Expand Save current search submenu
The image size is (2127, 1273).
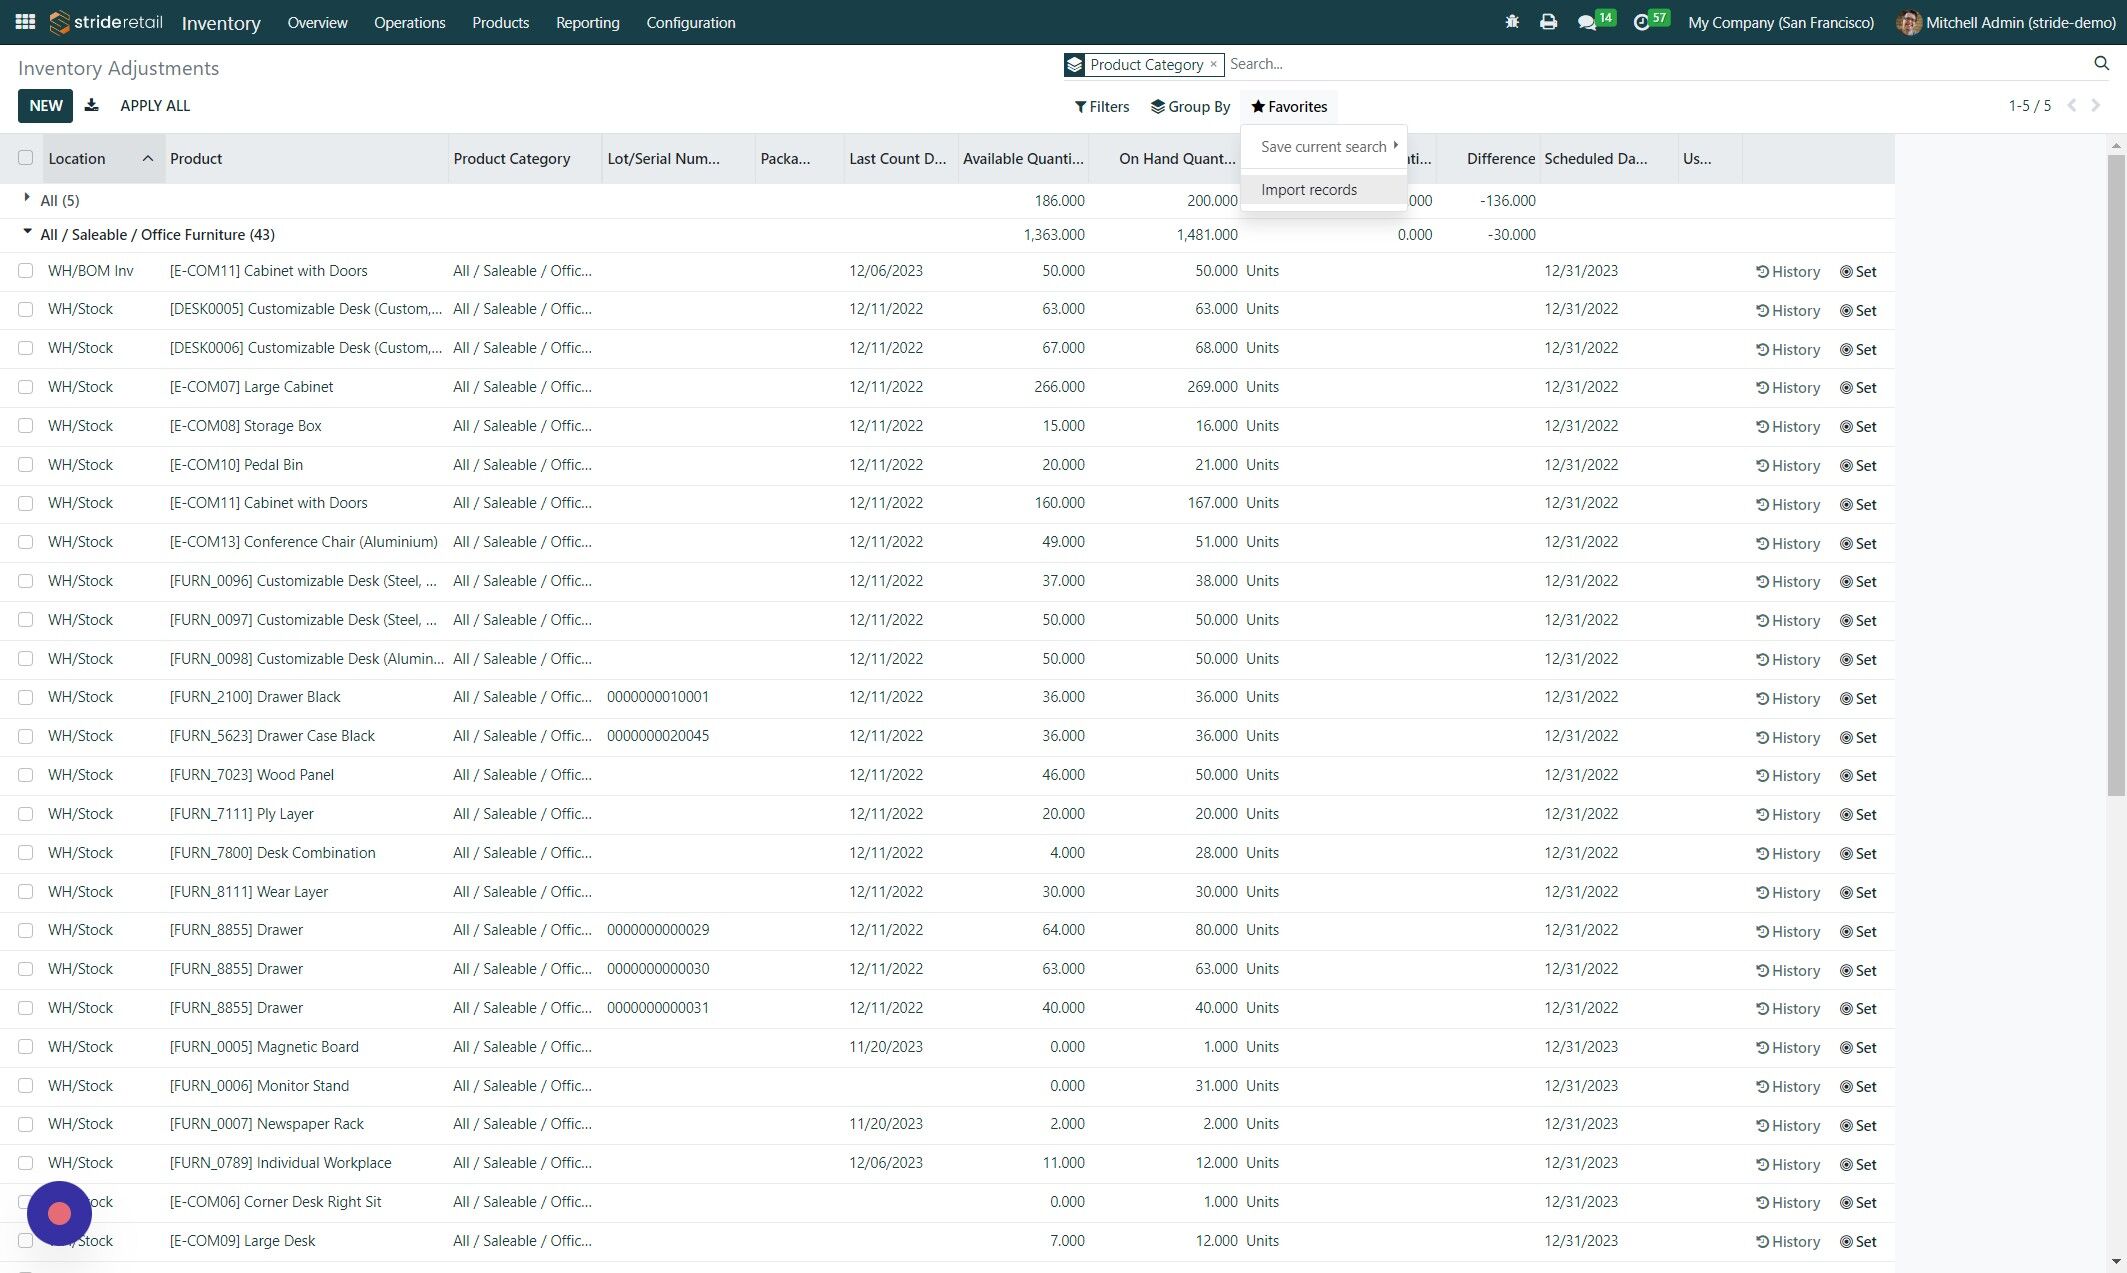(x=1324, y=147)
